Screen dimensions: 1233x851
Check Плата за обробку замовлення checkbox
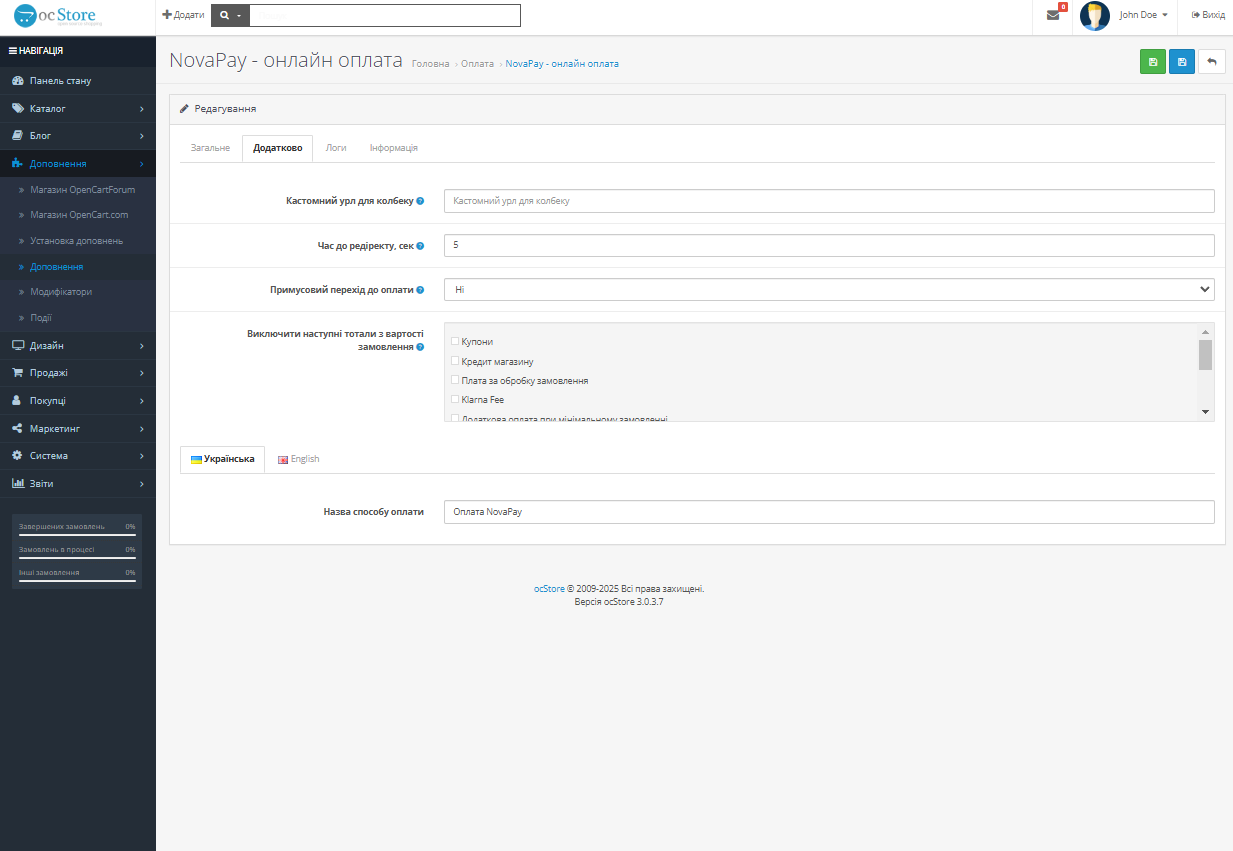tap(455, 380)
